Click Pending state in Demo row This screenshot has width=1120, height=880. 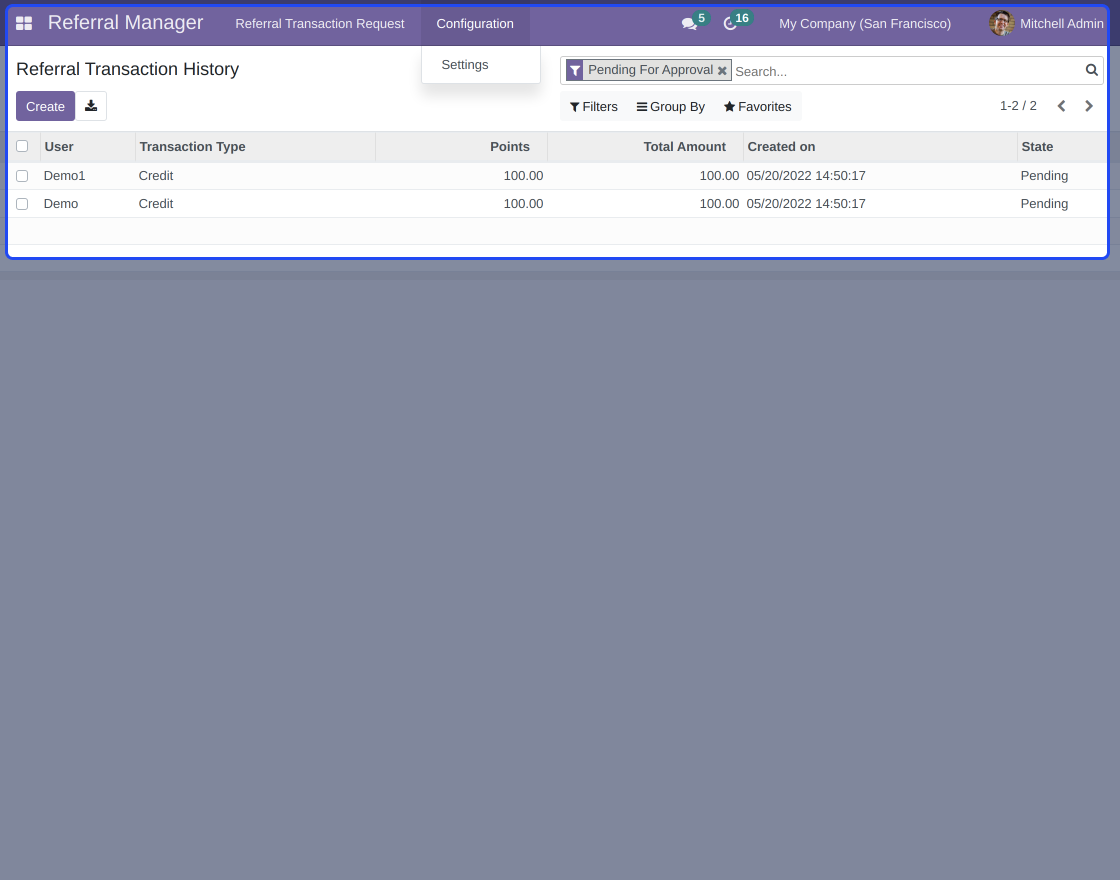(1044, 204)
